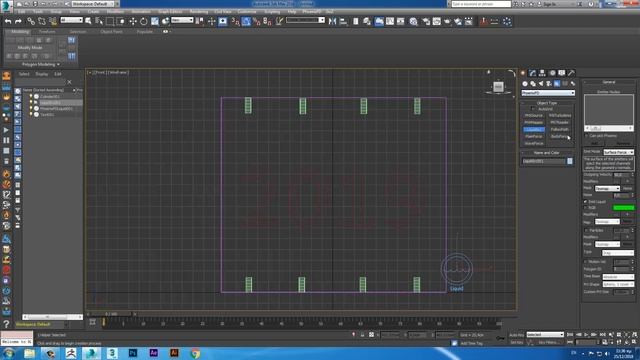Select the Select and Link tool

pos(31,21)
